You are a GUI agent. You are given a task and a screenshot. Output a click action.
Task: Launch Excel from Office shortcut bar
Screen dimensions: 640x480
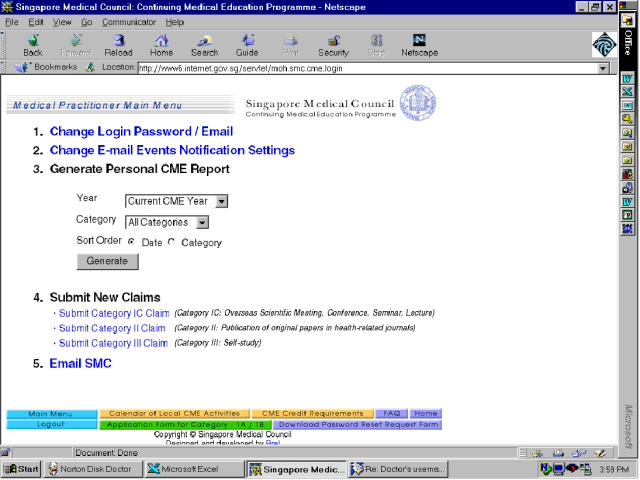click(x=627, y=91)
